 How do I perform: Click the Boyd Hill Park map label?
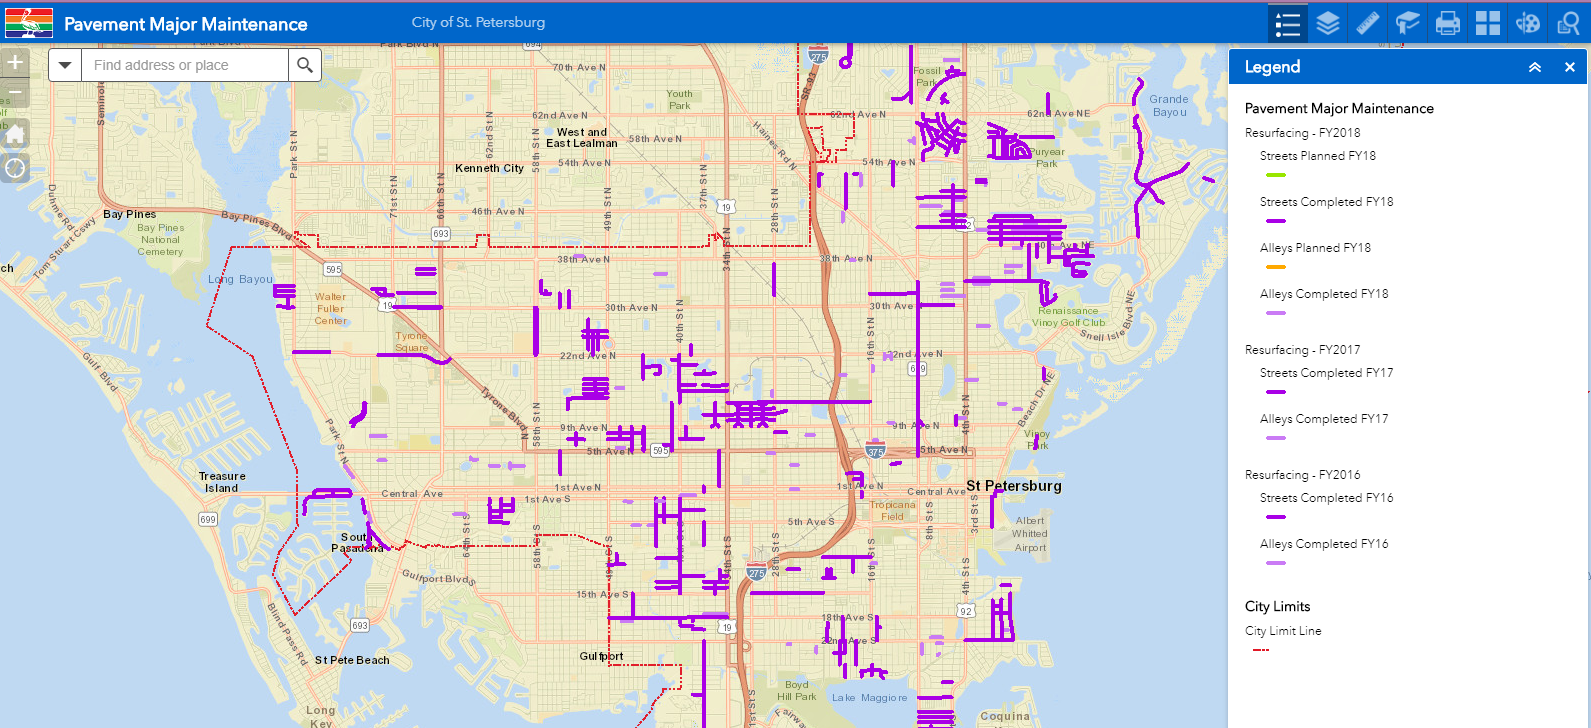click(x=797, y=691)
